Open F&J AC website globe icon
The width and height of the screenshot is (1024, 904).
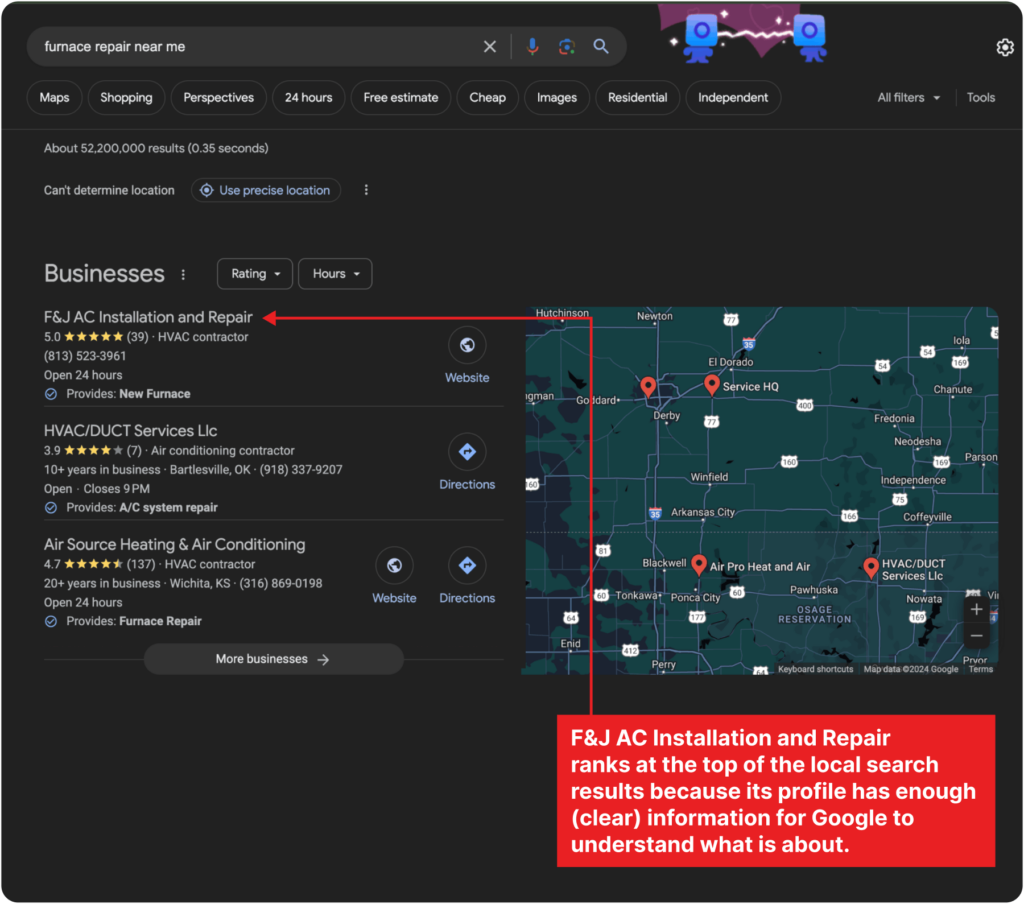467,346
